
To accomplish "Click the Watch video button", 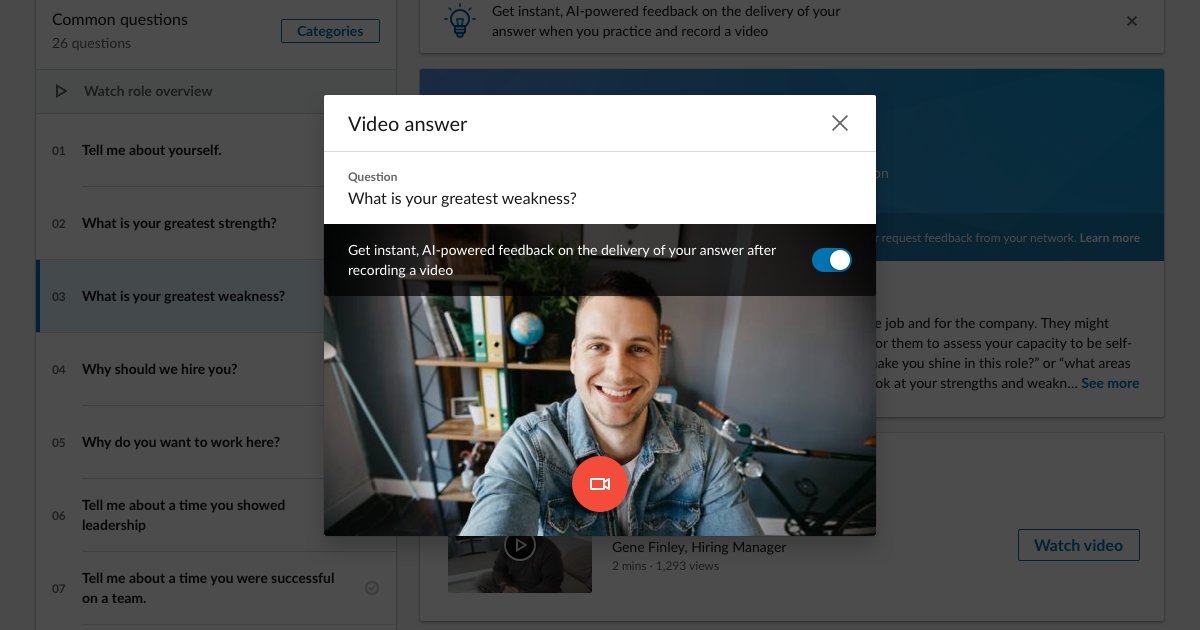I will coord(1078,545).
